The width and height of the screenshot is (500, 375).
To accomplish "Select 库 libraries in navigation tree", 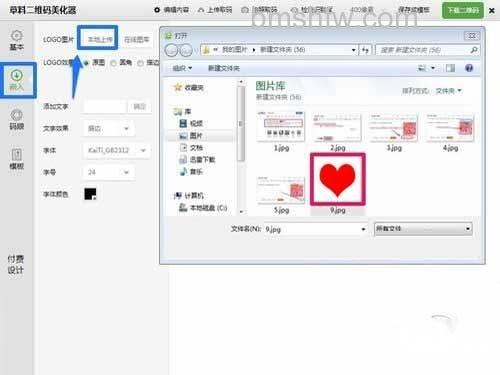I will click(183, 111).
